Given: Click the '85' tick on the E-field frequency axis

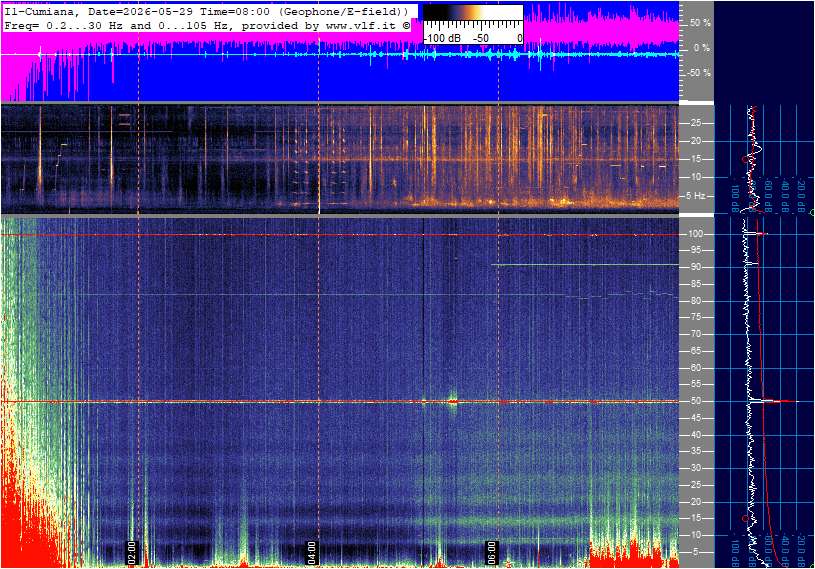Looking at the screenshot, I should (x=695, y=284).
